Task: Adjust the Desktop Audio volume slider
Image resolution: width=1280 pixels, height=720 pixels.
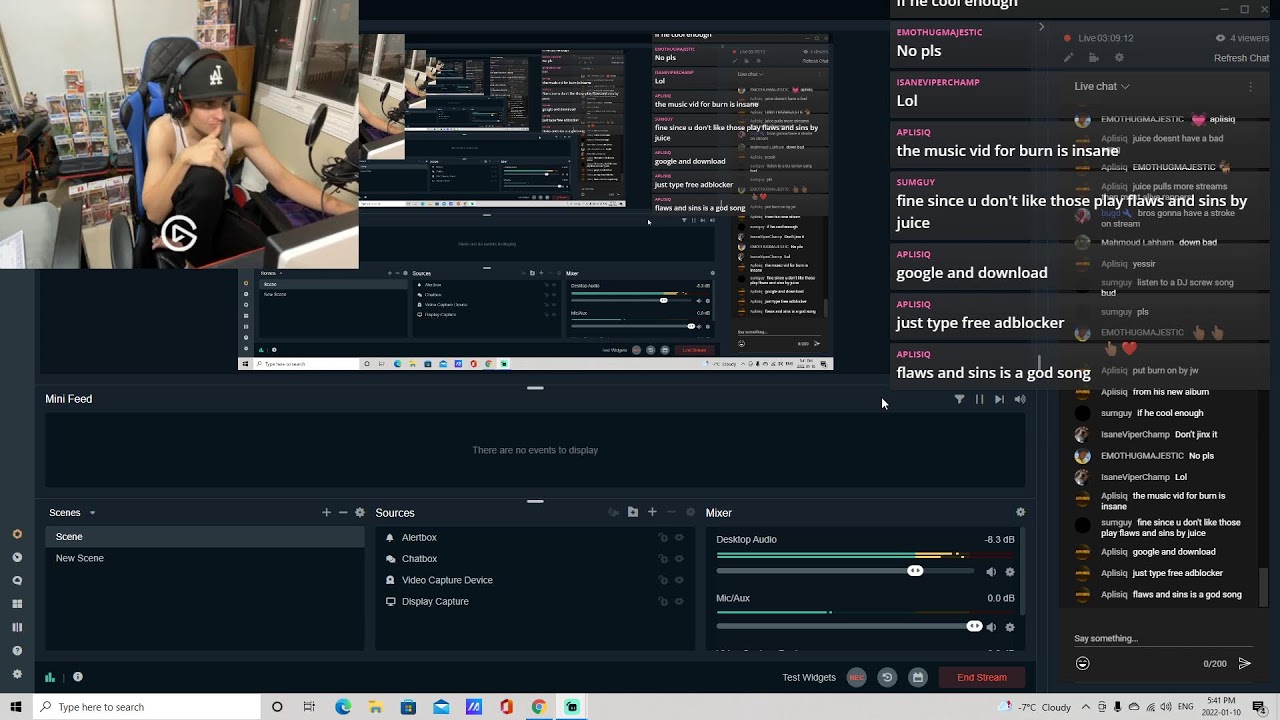Action: point(915,571)
